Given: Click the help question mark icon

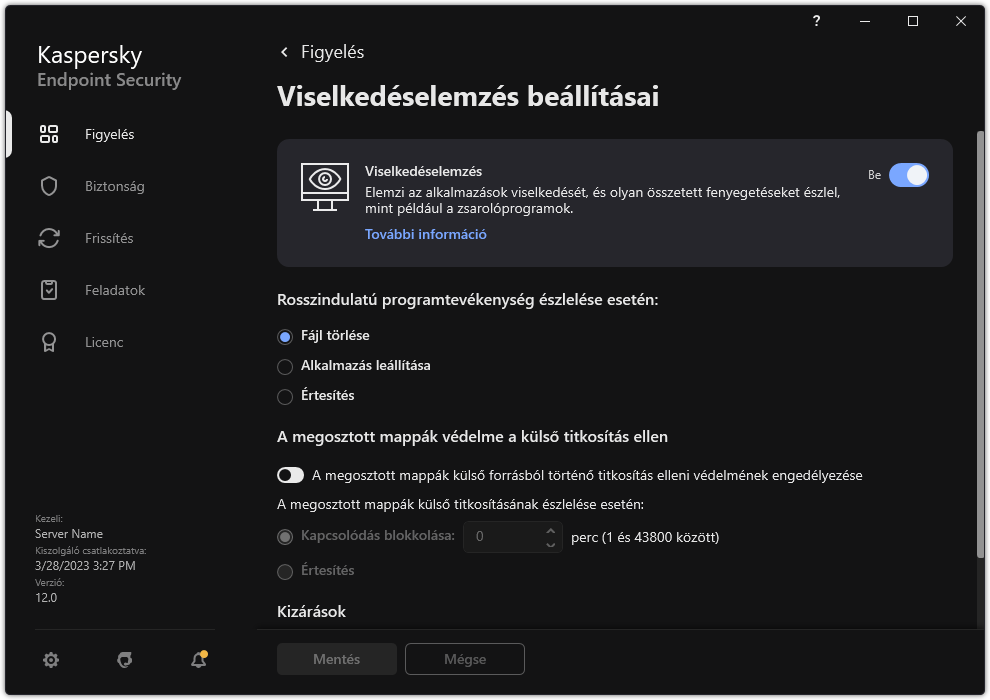Looking at the screenshot, I should [x=815, y=21].
